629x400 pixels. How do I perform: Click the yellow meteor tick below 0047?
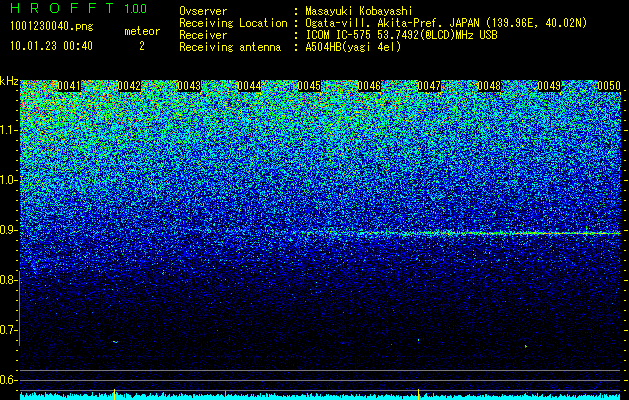[x=418, y=394]
